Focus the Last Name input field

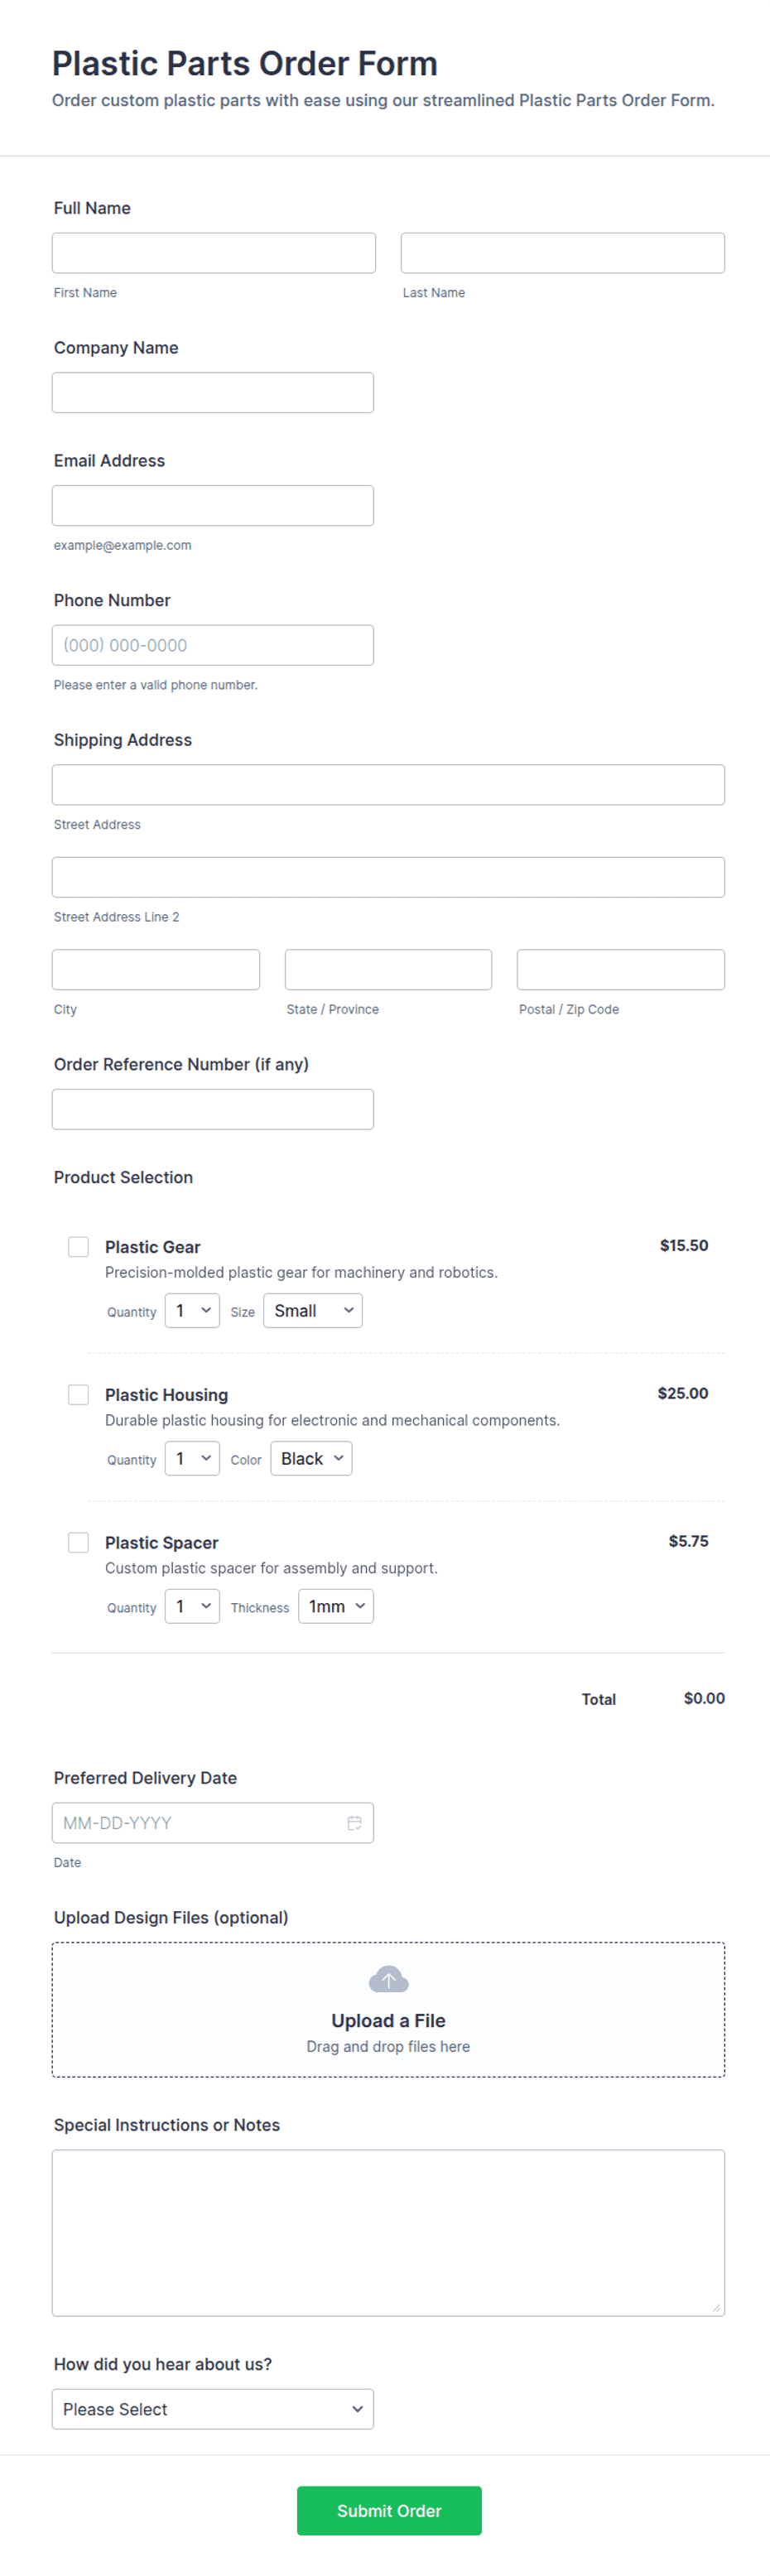563,253
